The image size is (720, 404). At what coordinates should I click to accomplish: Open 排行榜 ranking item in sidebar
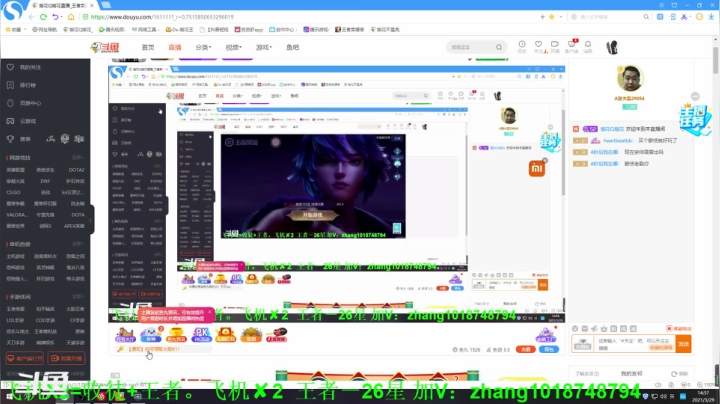point(22,85)
